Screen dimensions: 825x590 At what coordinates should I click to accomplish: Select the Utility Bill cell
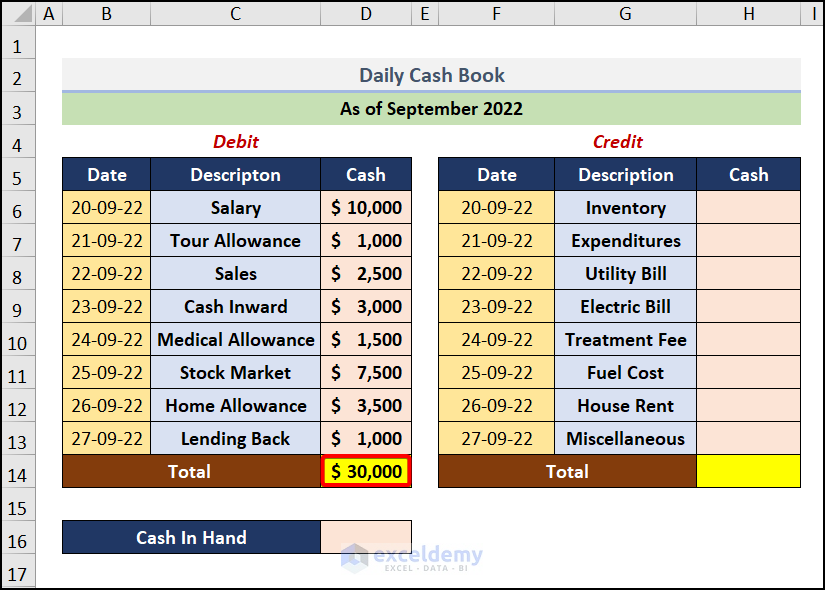[x=626, y=274]
